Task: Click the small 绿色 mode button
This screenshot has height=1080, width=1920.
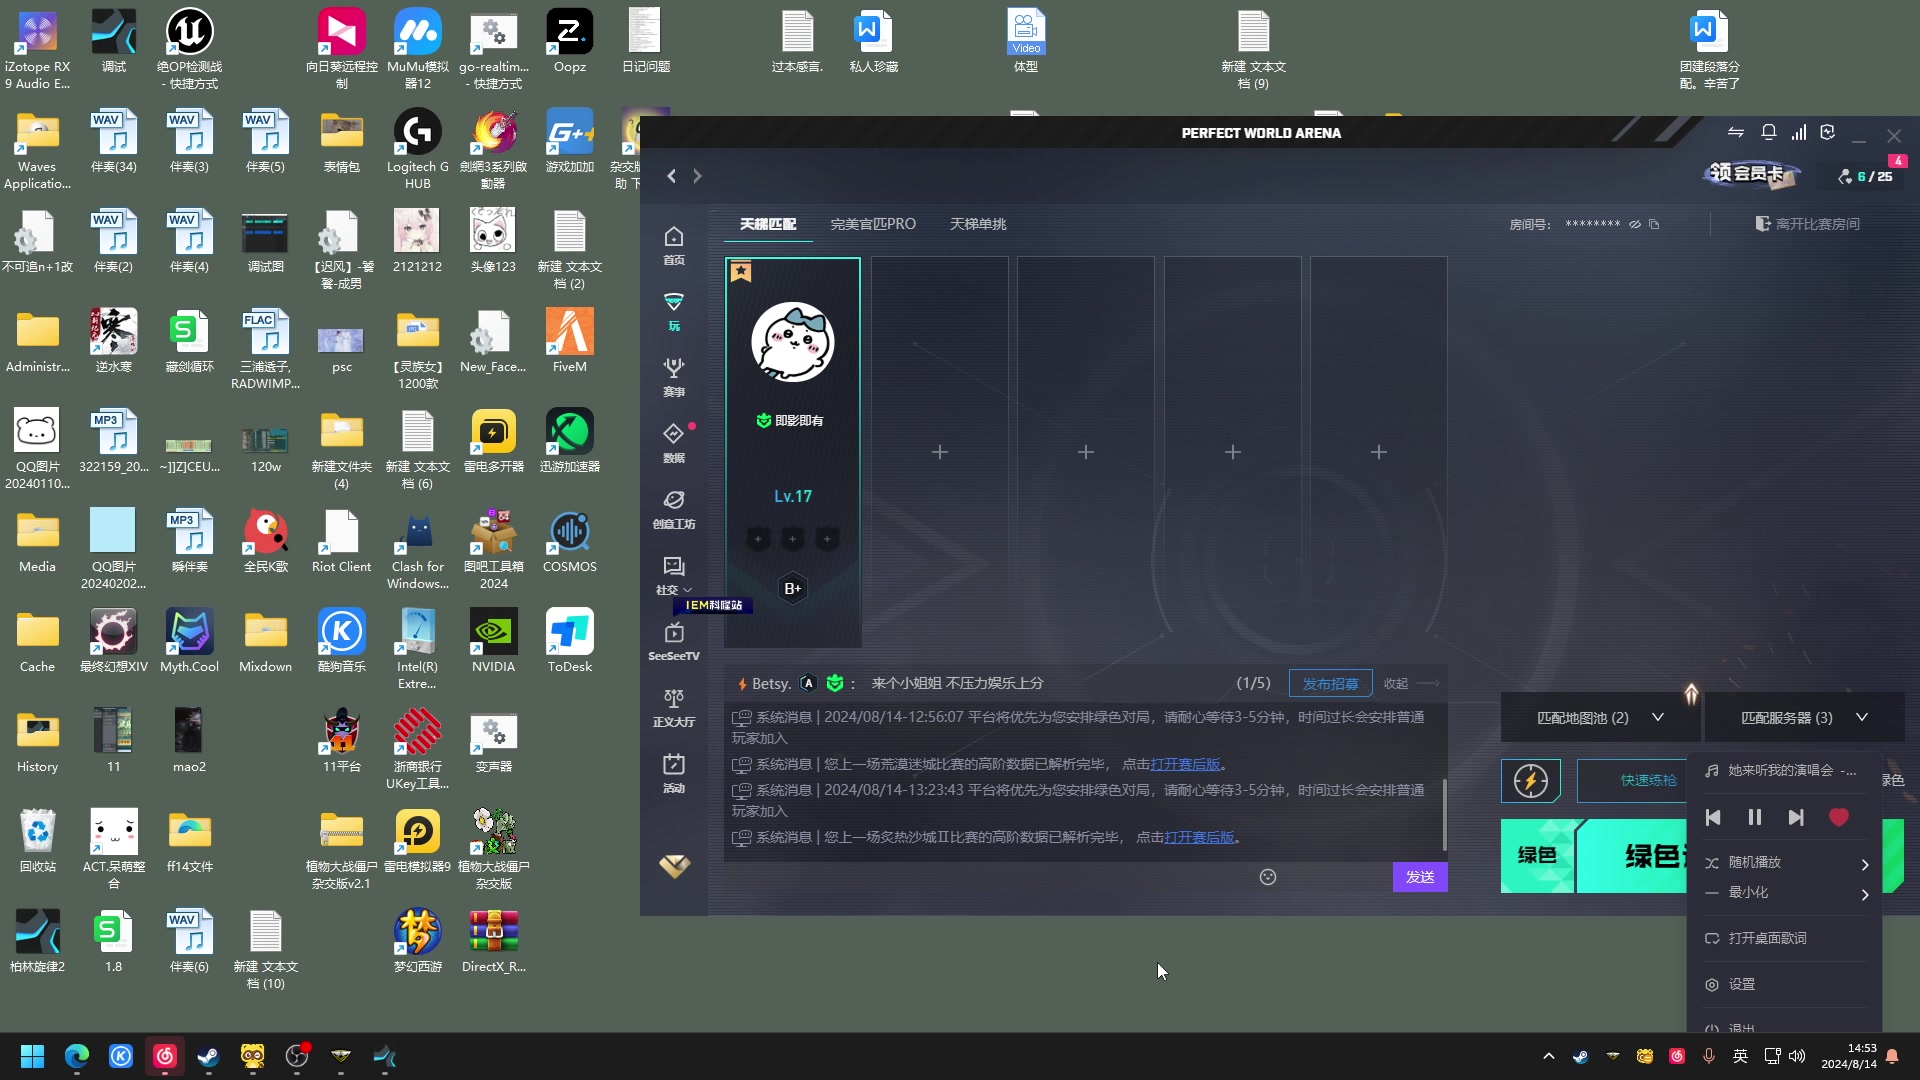Action: pyautogui.click(x=1537, y=856)
